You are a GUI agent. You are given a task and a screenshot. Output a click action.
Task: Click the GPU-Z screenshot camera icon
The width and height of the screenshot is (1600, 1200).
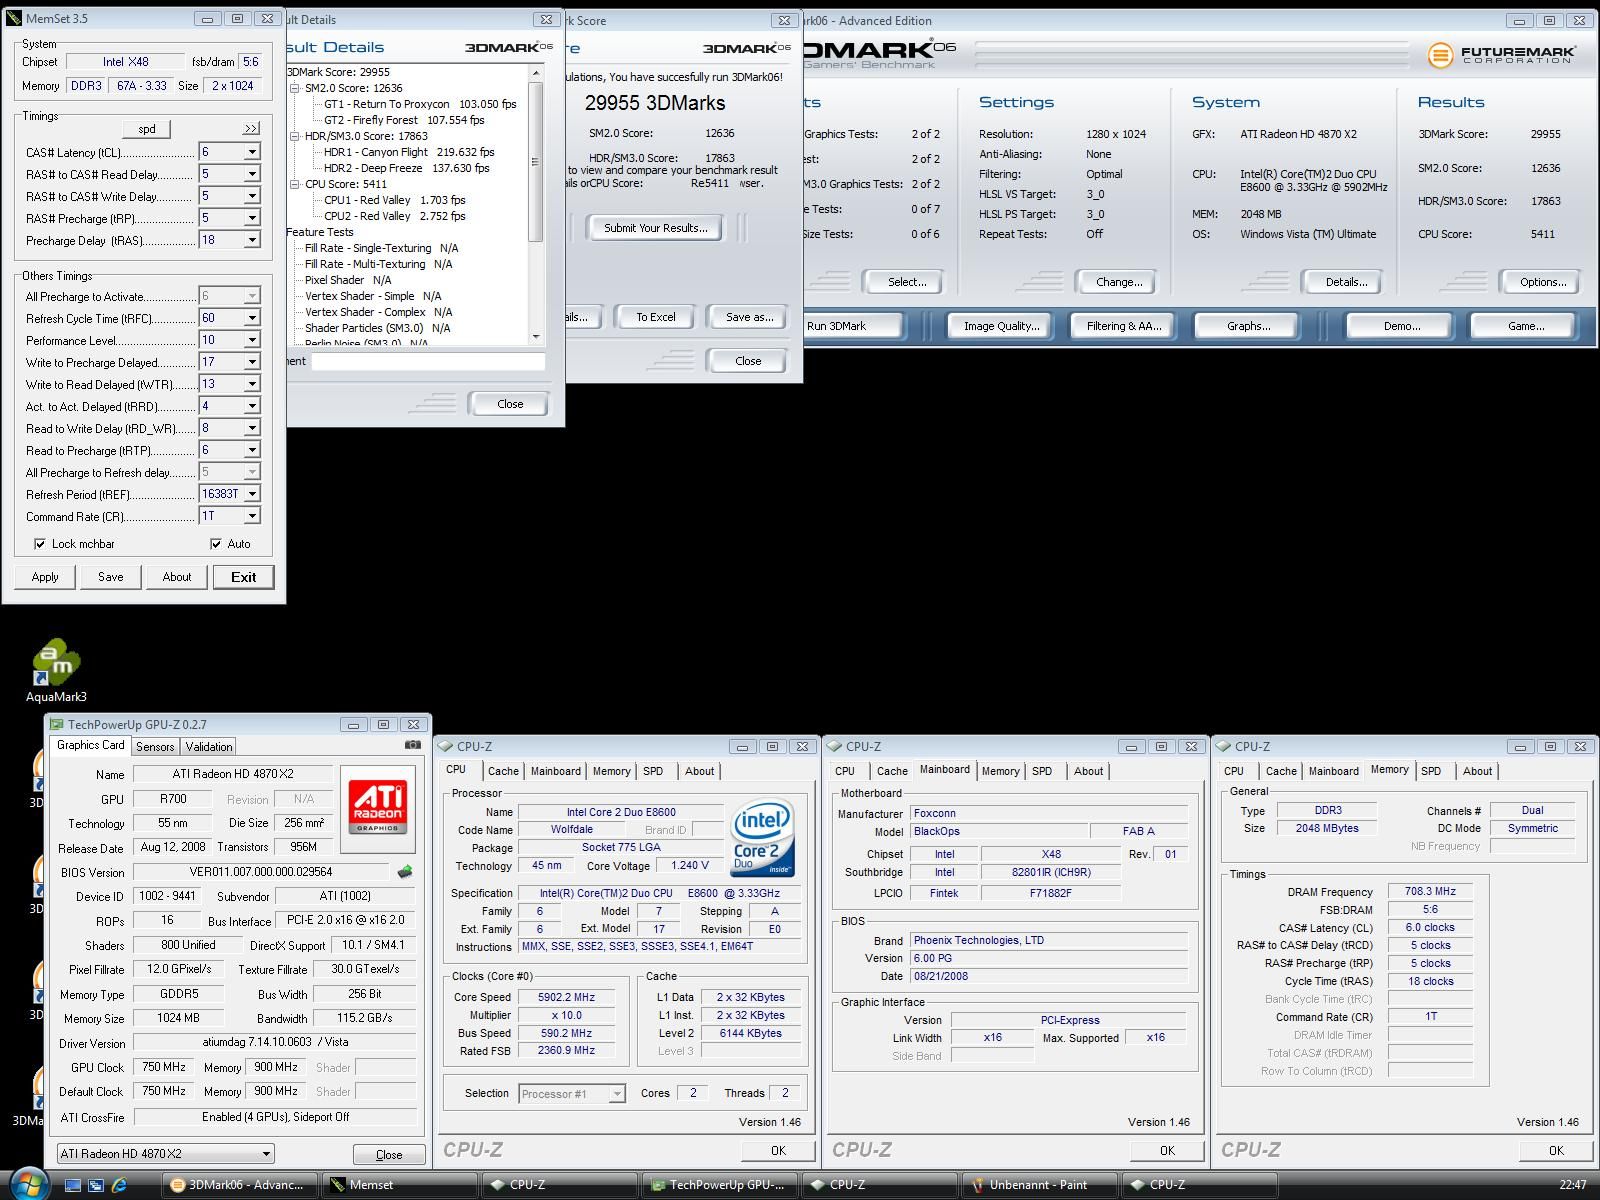point(412,745)
